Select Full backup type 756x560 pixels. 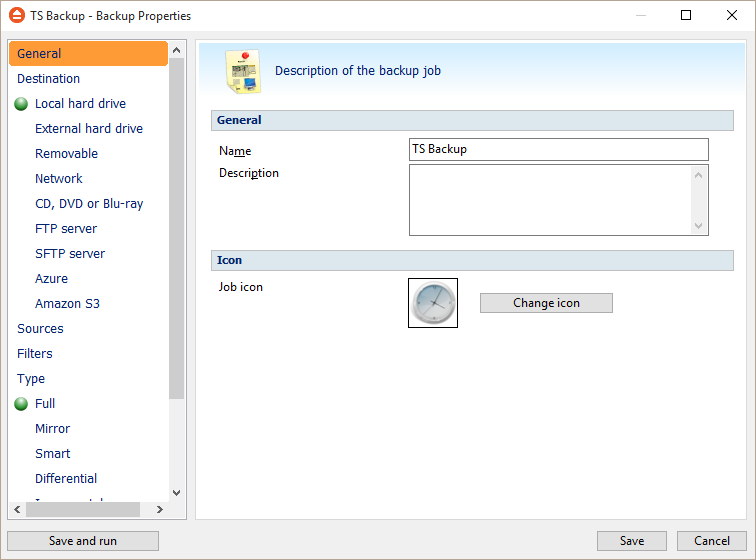[45, 404]
